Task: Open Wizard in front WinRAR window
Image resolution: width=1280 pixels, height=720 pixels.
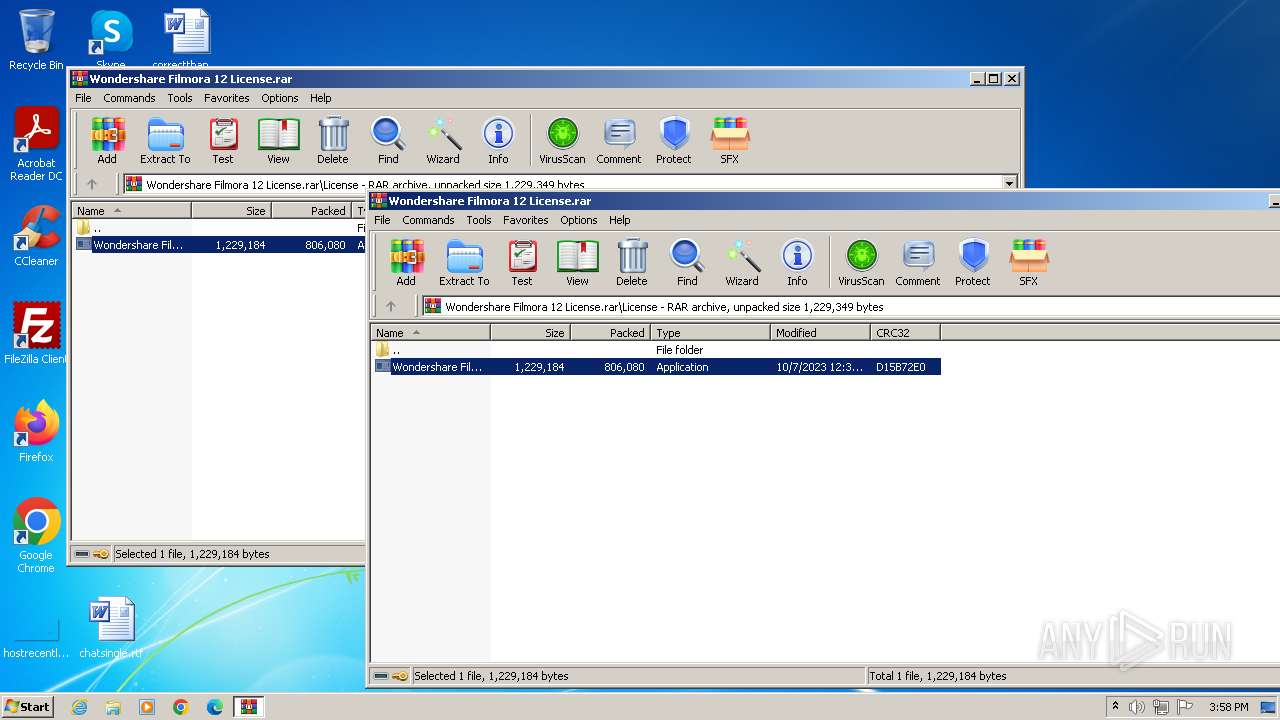Action: tap(742, 263)
